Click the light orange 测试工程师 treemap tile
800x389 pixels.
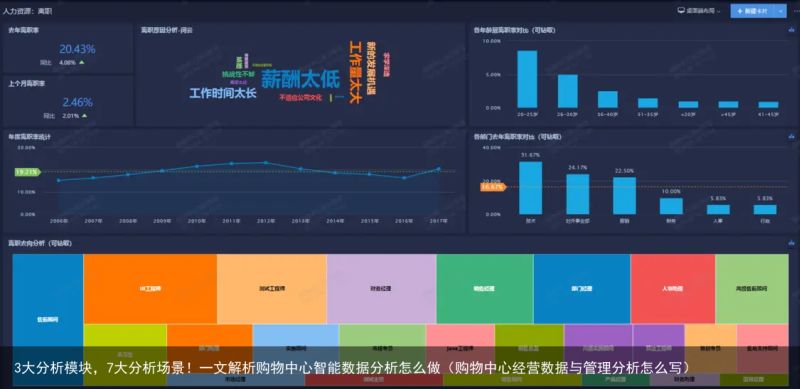pos(271,289)
